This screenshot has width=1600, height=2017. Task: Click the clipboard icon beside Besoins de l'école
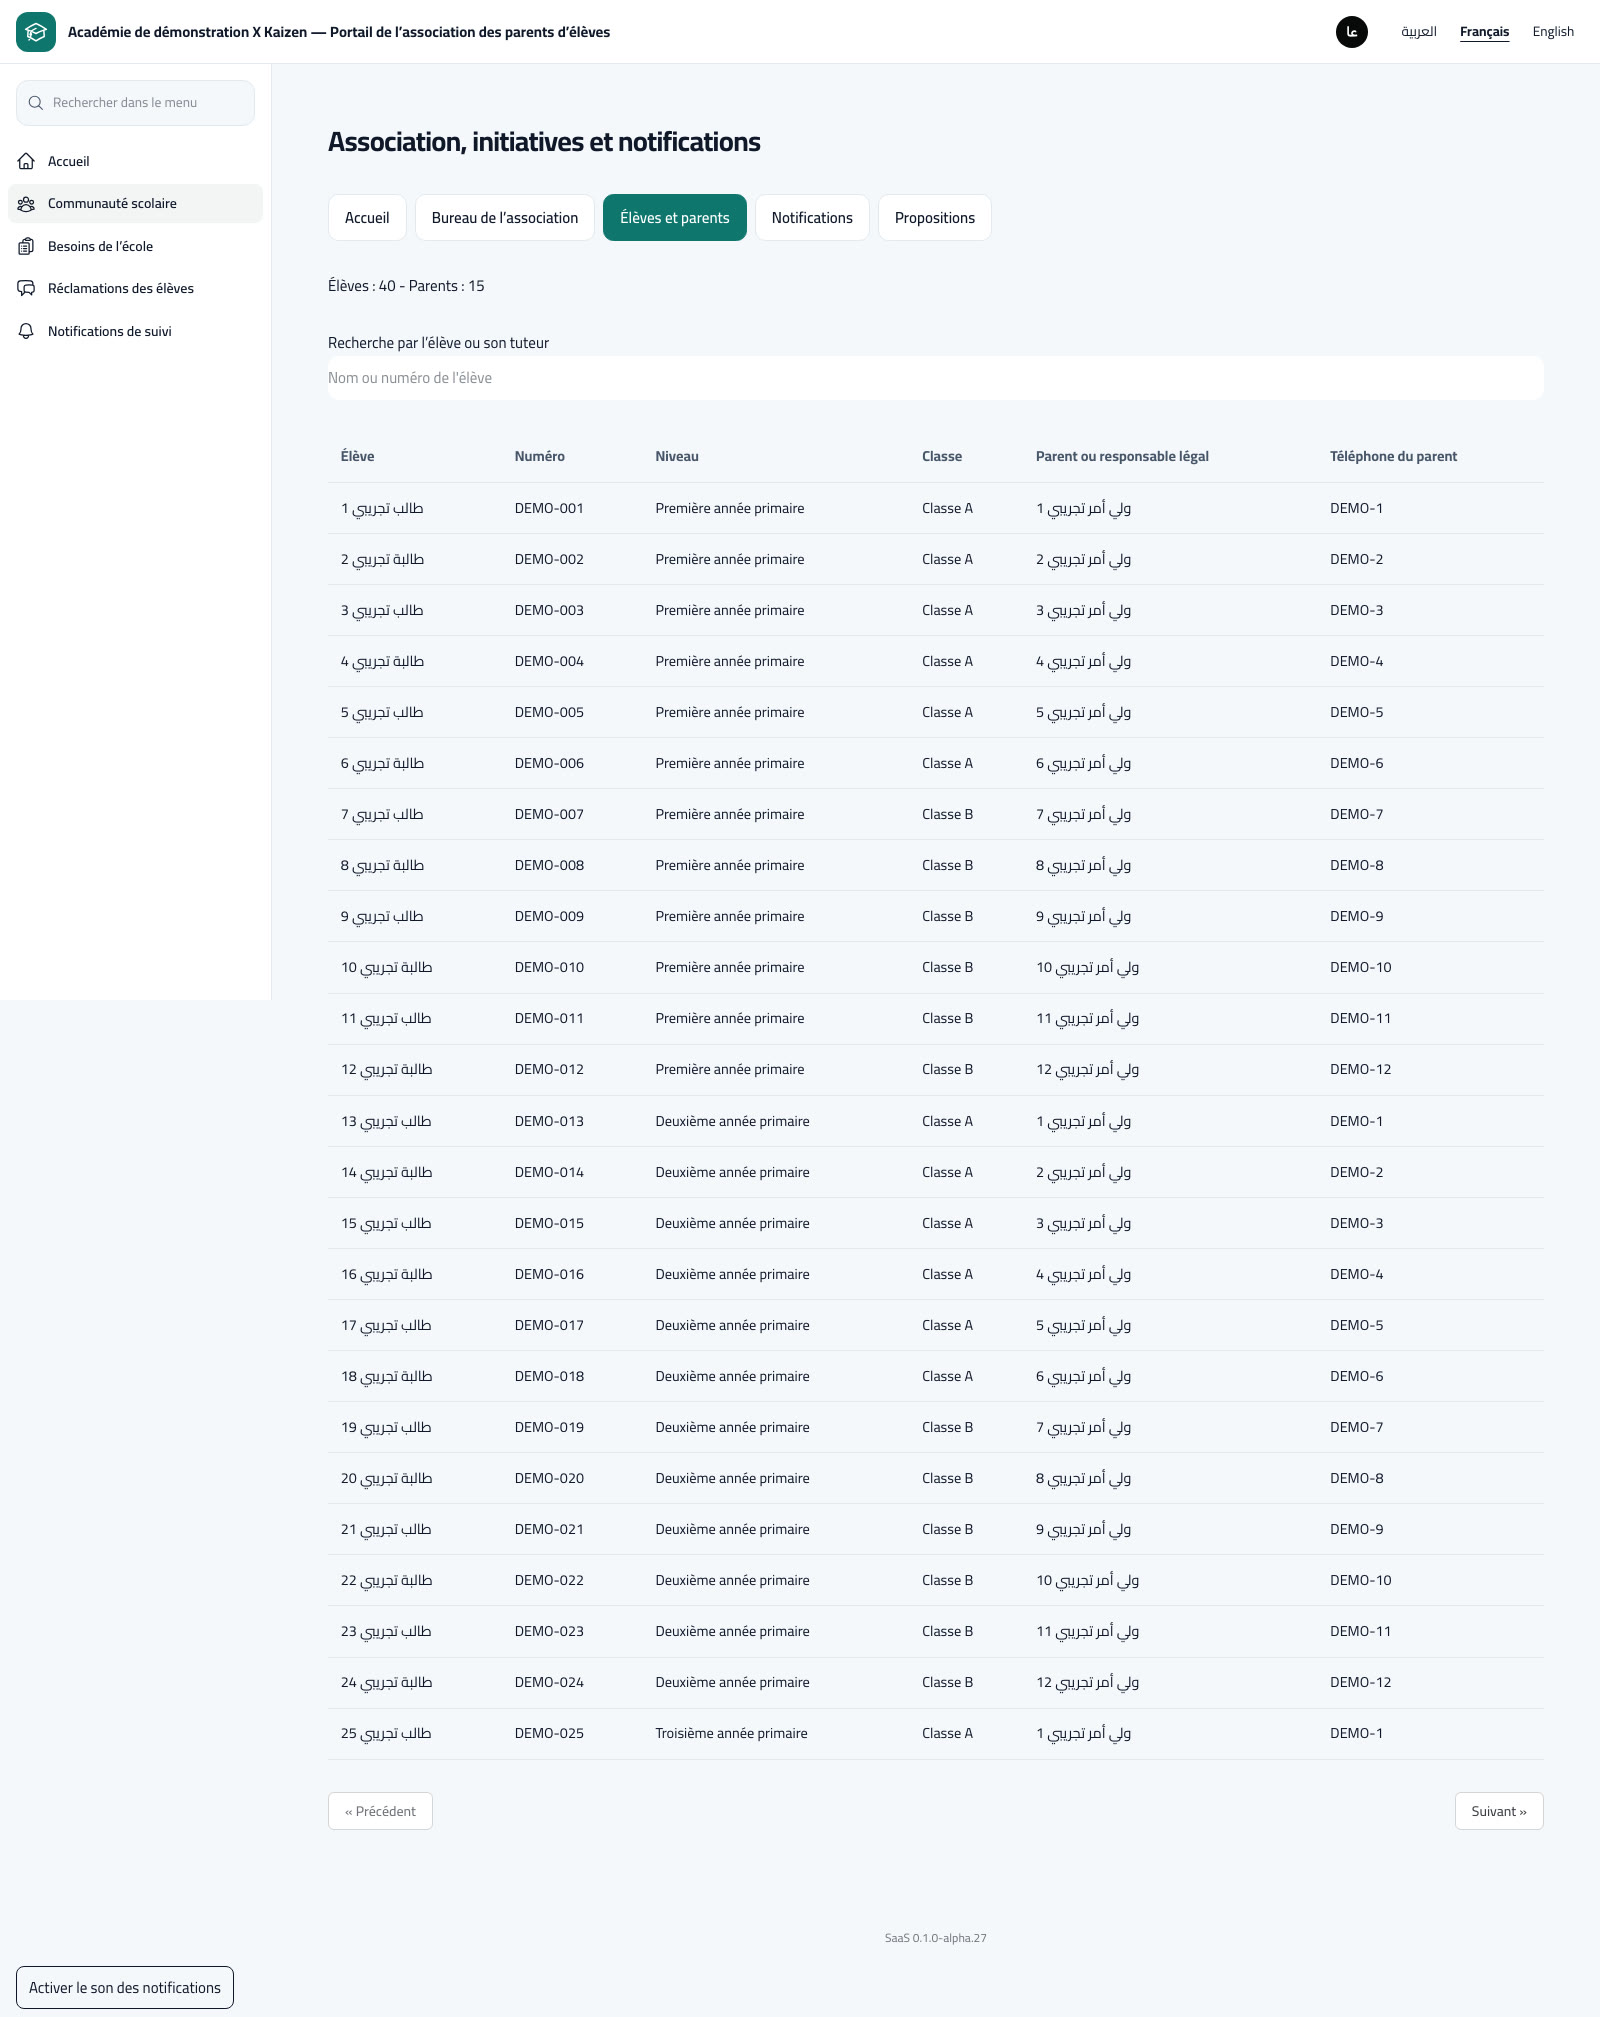27,246
